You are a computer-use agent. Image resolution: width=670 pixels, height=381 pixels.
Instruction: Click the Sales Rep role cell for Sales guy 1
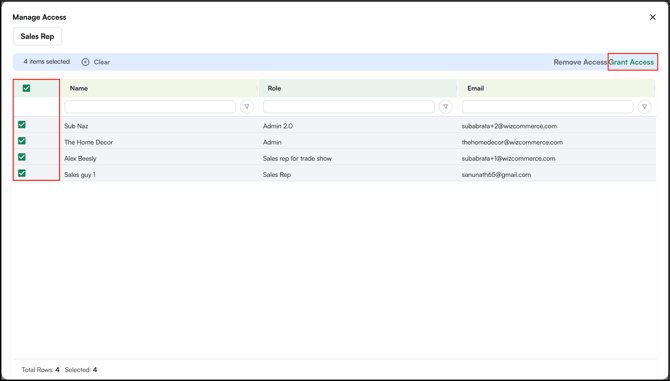click(x=277, y=175)
